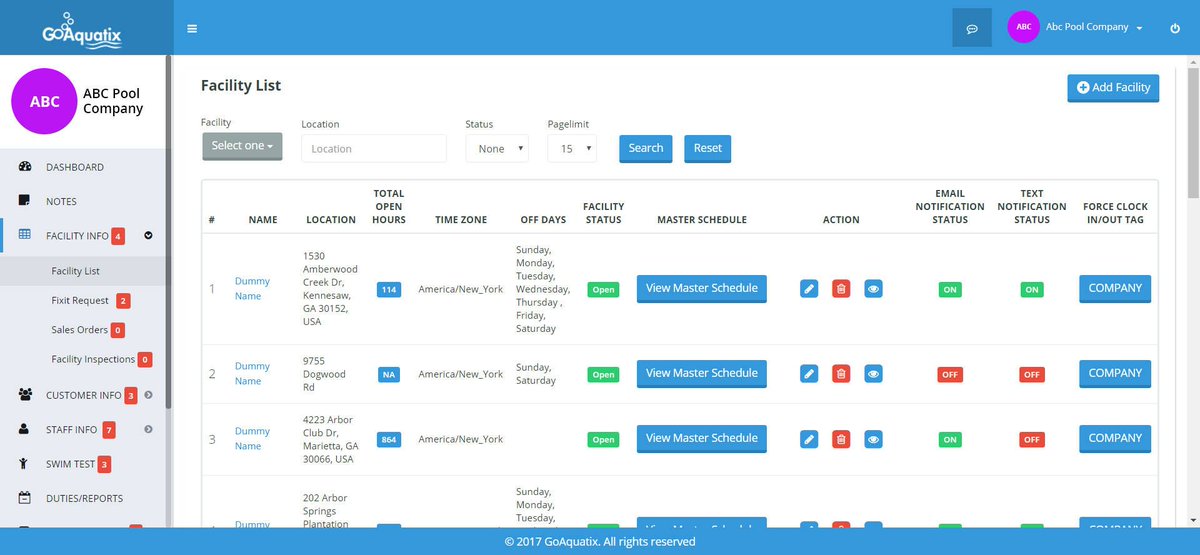Edit the 1530 Amberwood Creek facility
1200x555 pixels.
click(x=809, y=289)
